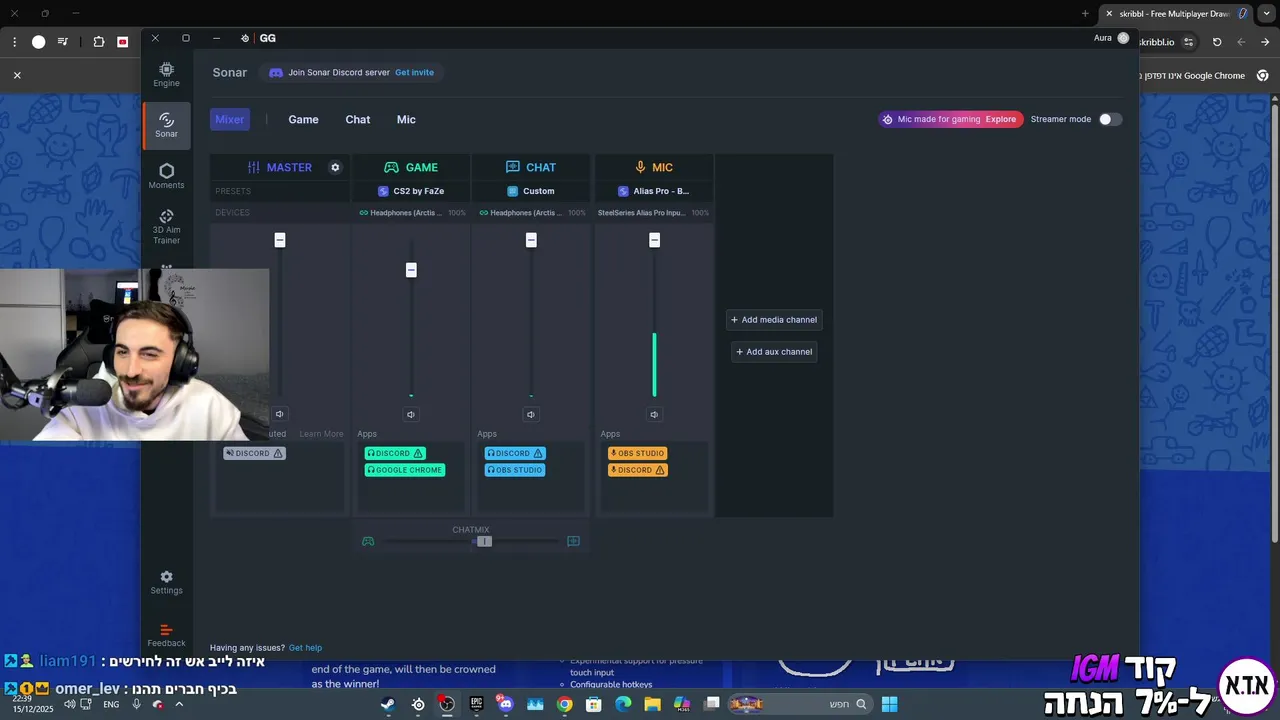
Task: Open the 3D Aim Trainer sidebar icon
Action: tap(166, 226)
